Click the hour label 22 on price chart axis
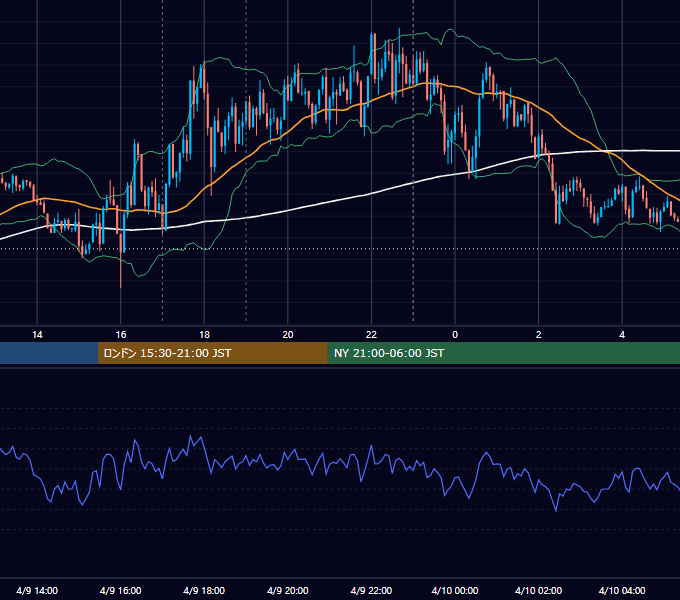 (371, 335)
